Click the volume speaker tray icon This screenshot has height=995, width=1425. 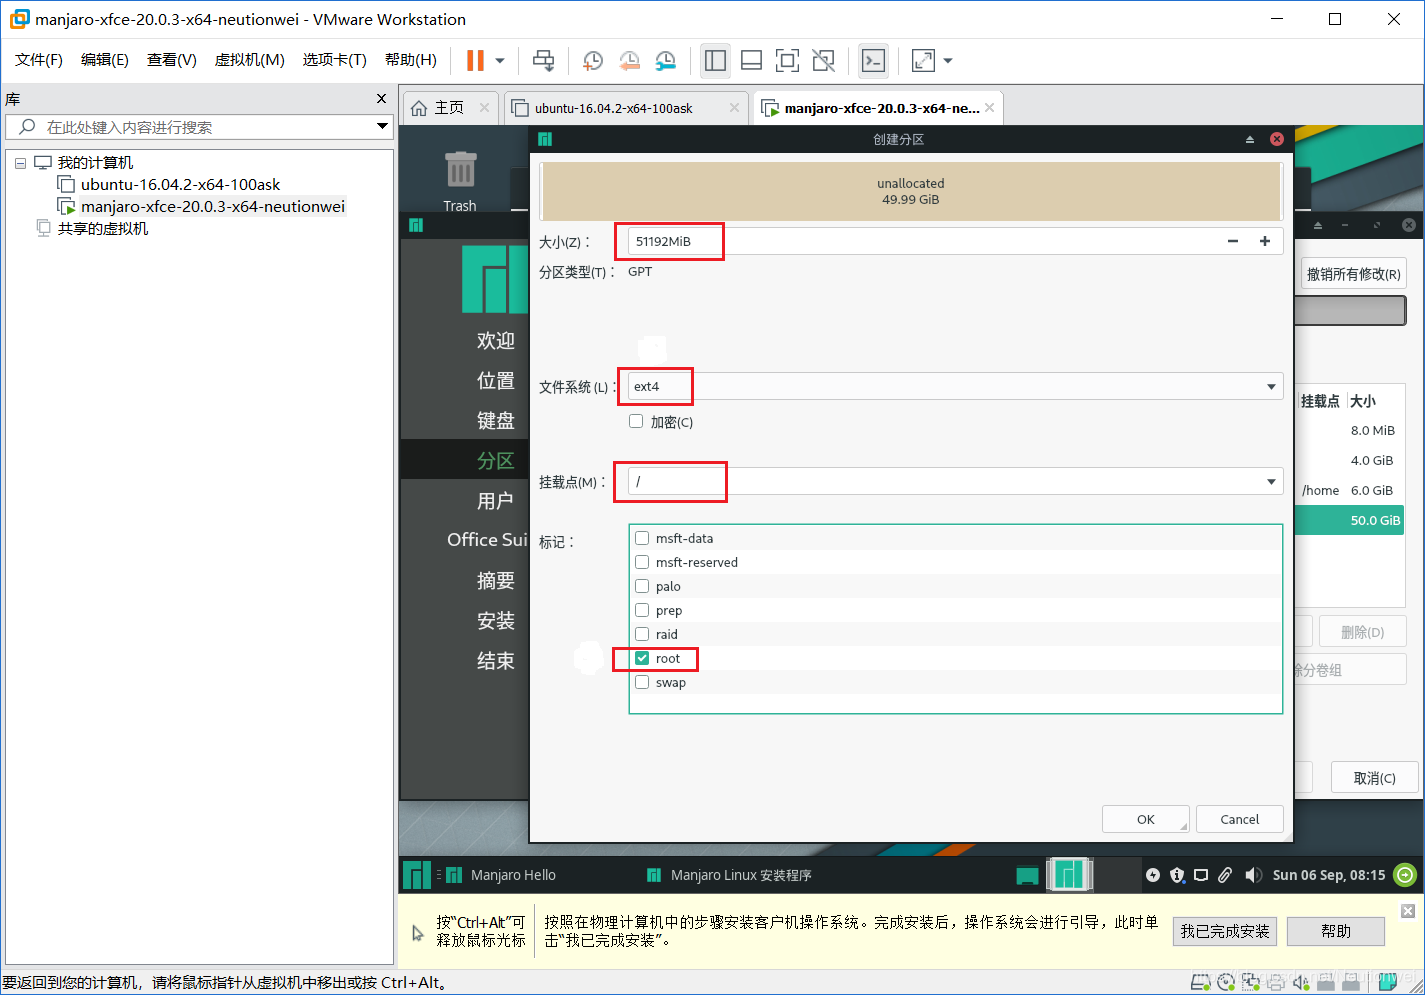[1253, 875]
